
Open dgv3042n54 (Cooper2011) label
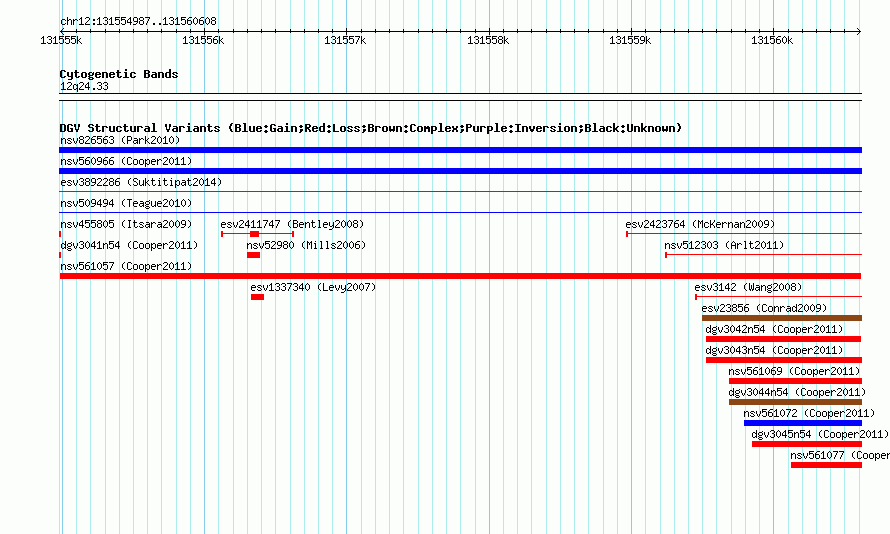click(774, 329)
